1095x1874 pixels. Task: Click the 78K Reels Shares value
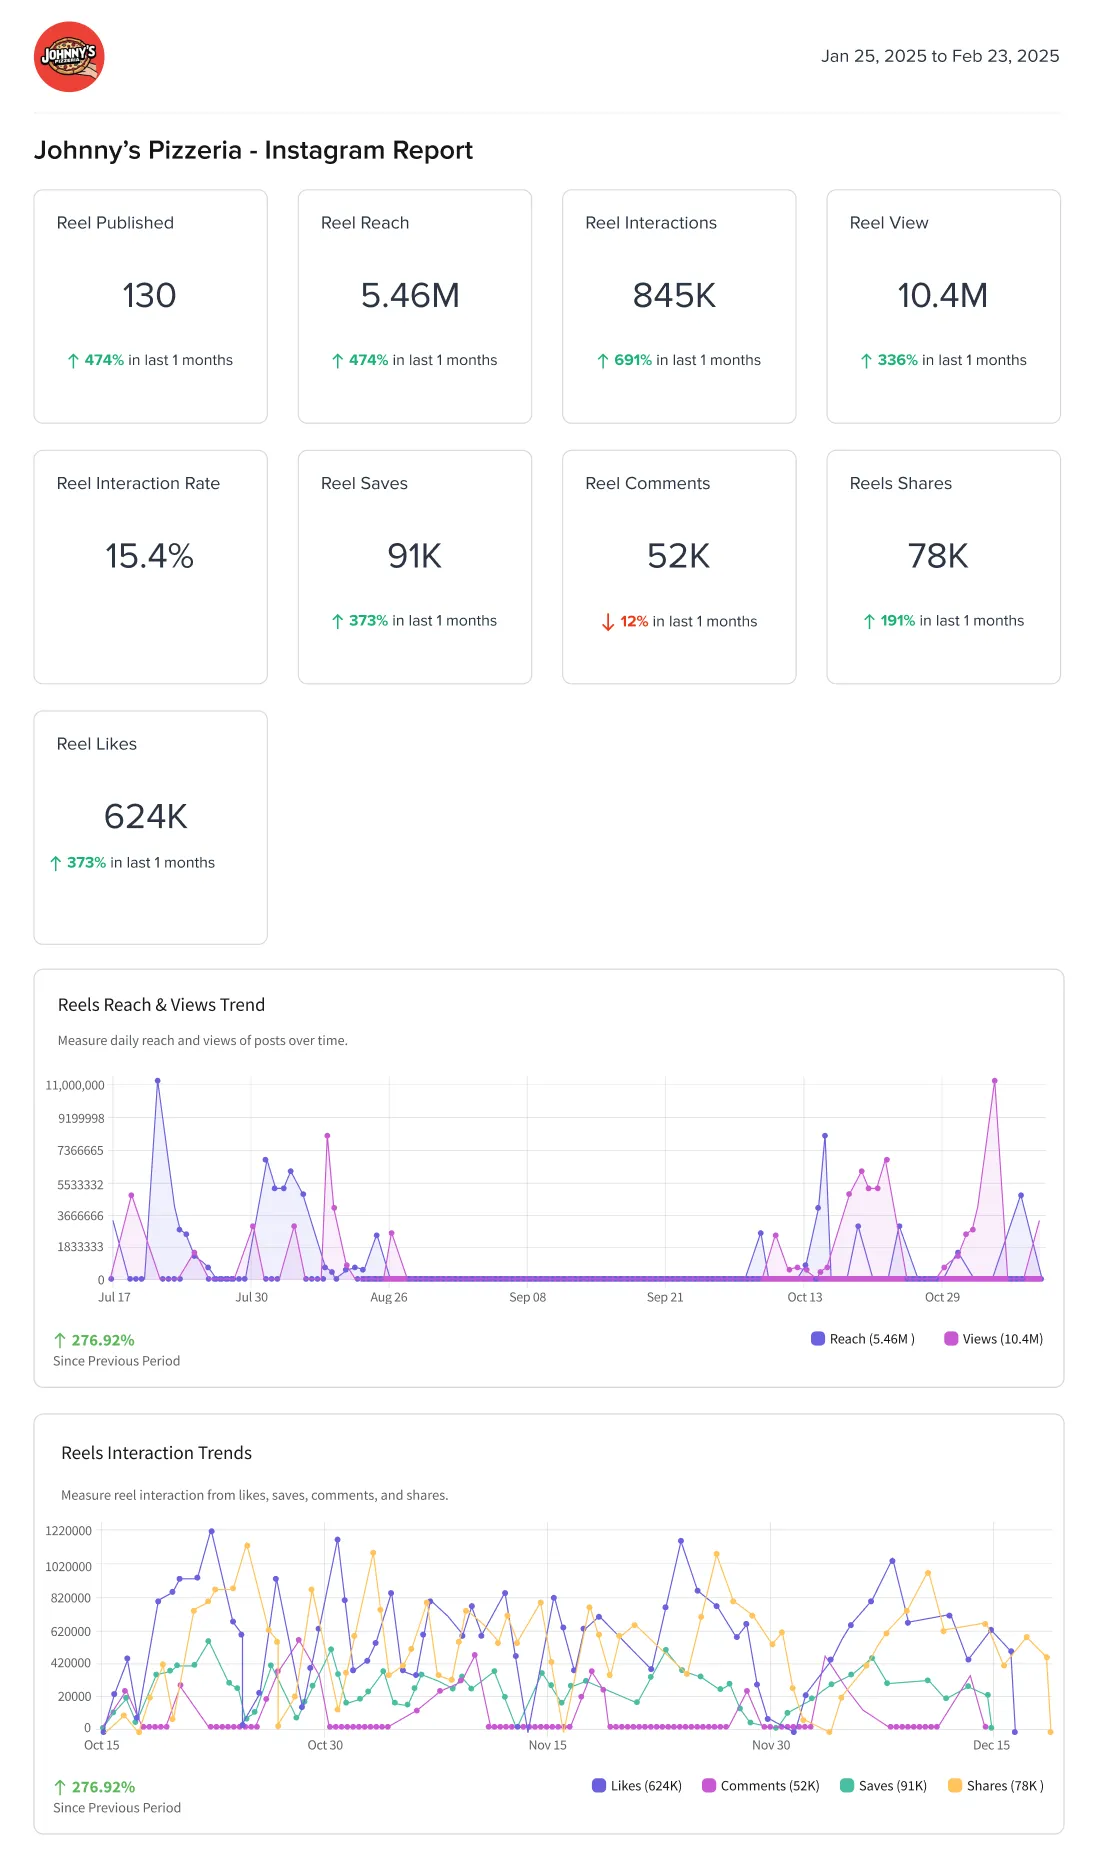click(938, 556)
